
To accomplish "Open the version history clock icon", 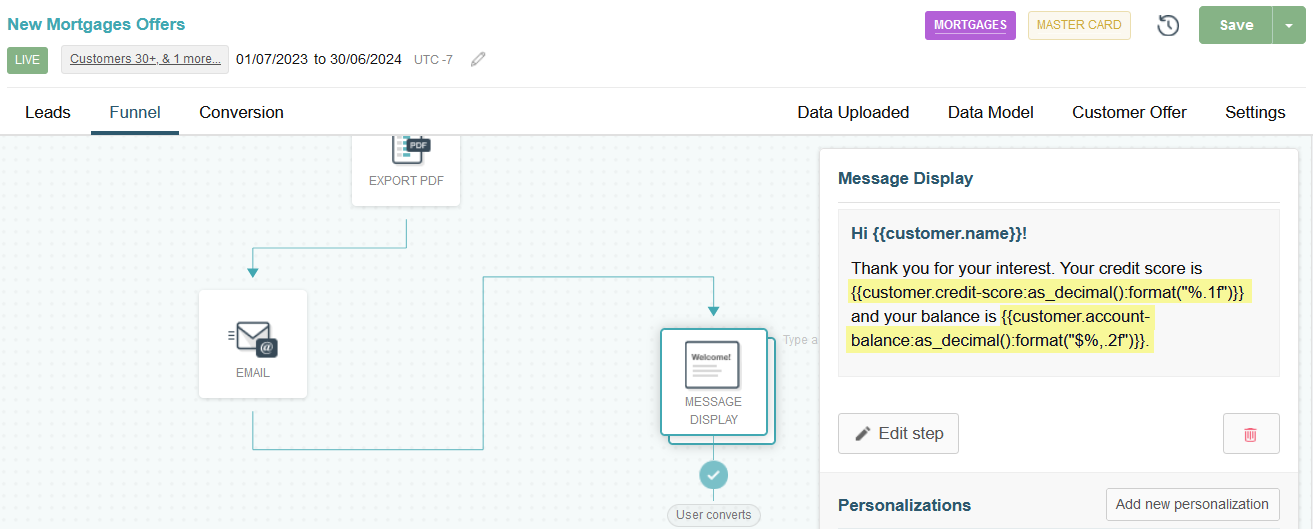I will tap(1168, 25).
